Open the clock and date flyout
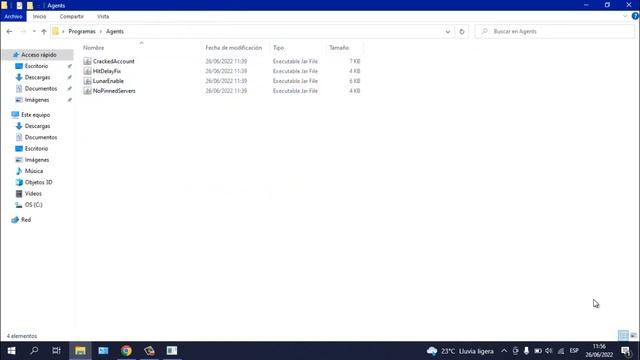640x360 pixels. click(x=599, y=351)
